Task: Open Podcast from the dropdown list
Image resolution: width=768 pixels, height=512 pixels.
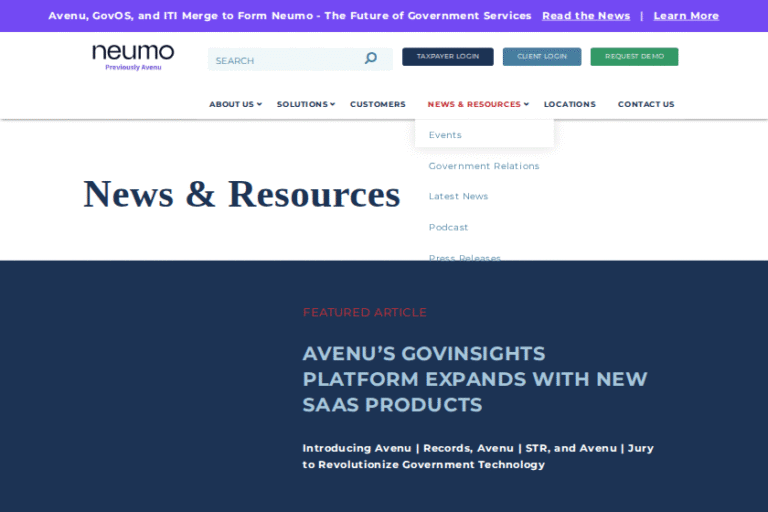Action: (448, 228)
